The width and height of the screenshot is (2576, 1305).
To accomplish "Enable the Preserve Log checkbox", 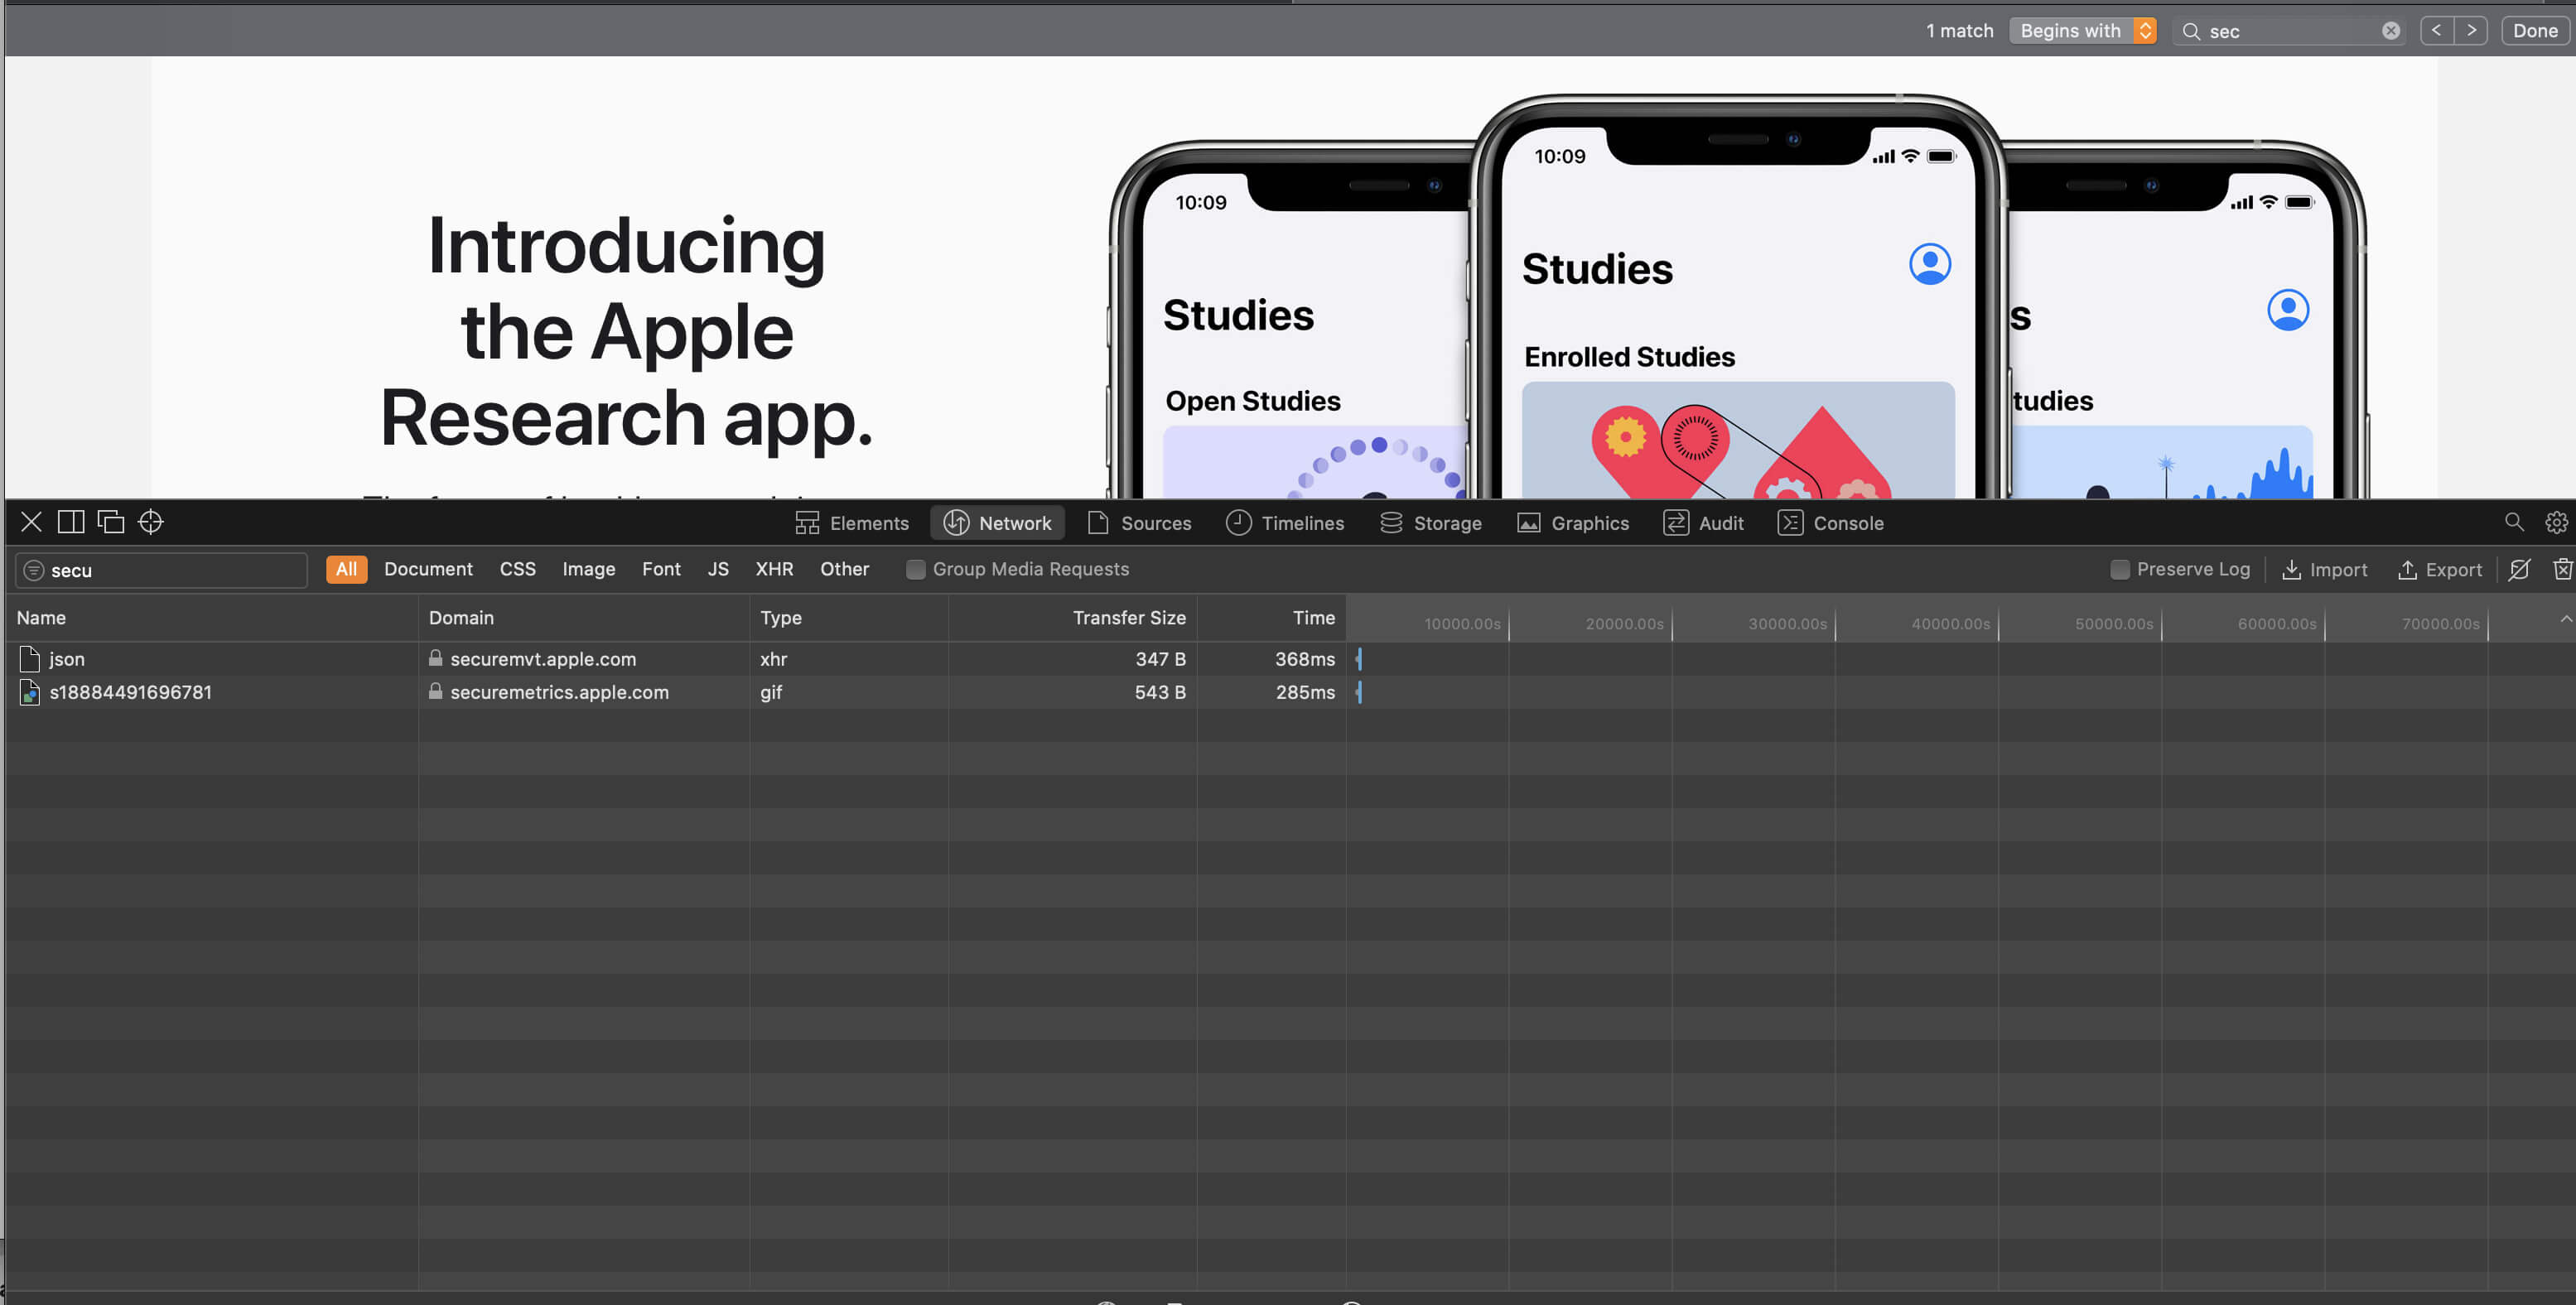I will [x=2119, y=569].
